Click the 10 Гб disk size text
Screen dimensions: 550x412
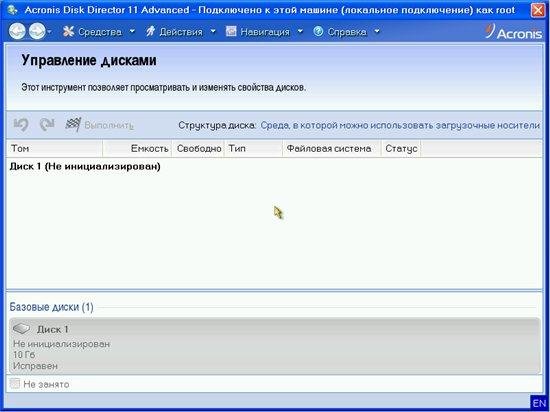tap(24, 355)
